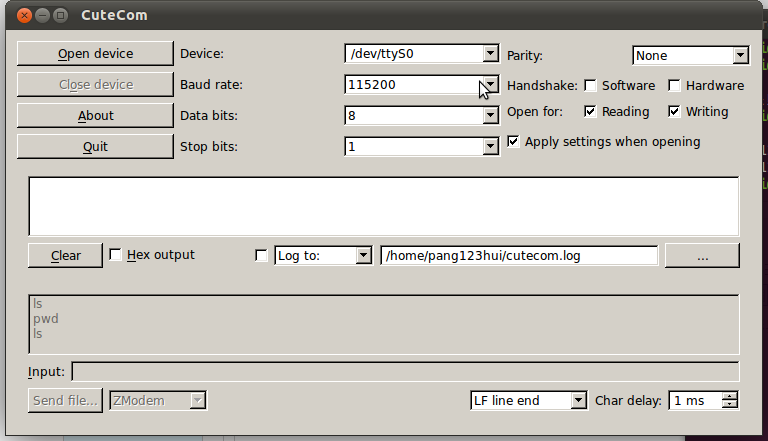Clear the output window
The image size is (768, 441).
click(65, 255)
